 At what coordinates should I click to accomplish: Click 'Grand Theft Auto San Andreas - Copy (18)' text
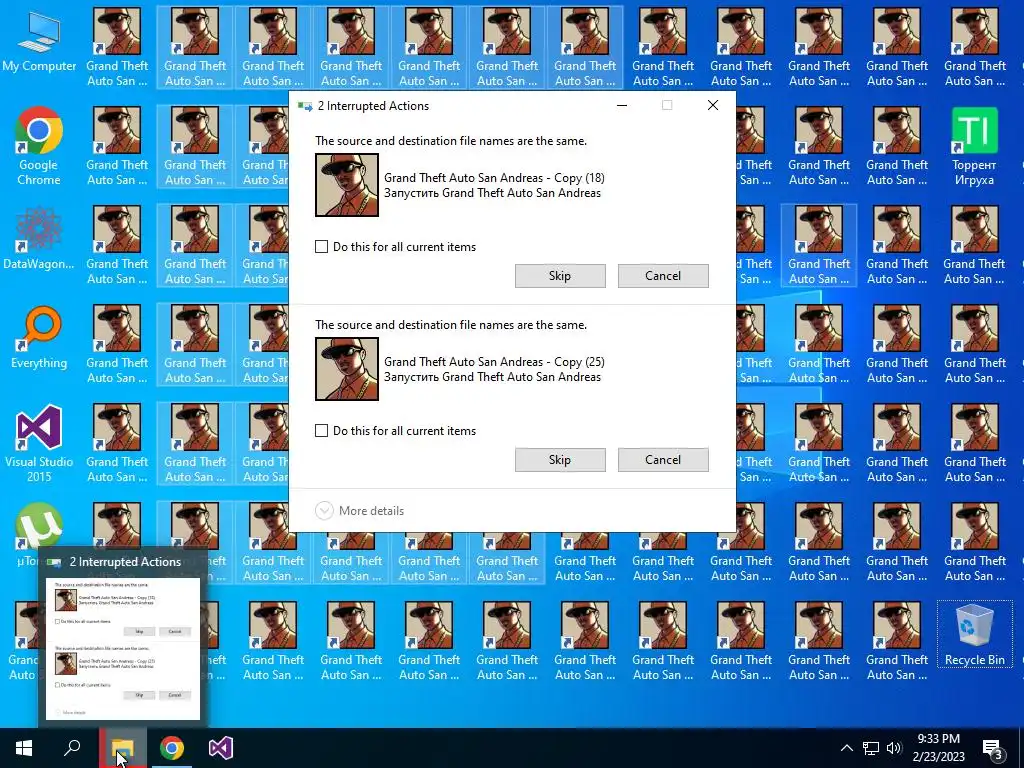(x=494, y=178)
